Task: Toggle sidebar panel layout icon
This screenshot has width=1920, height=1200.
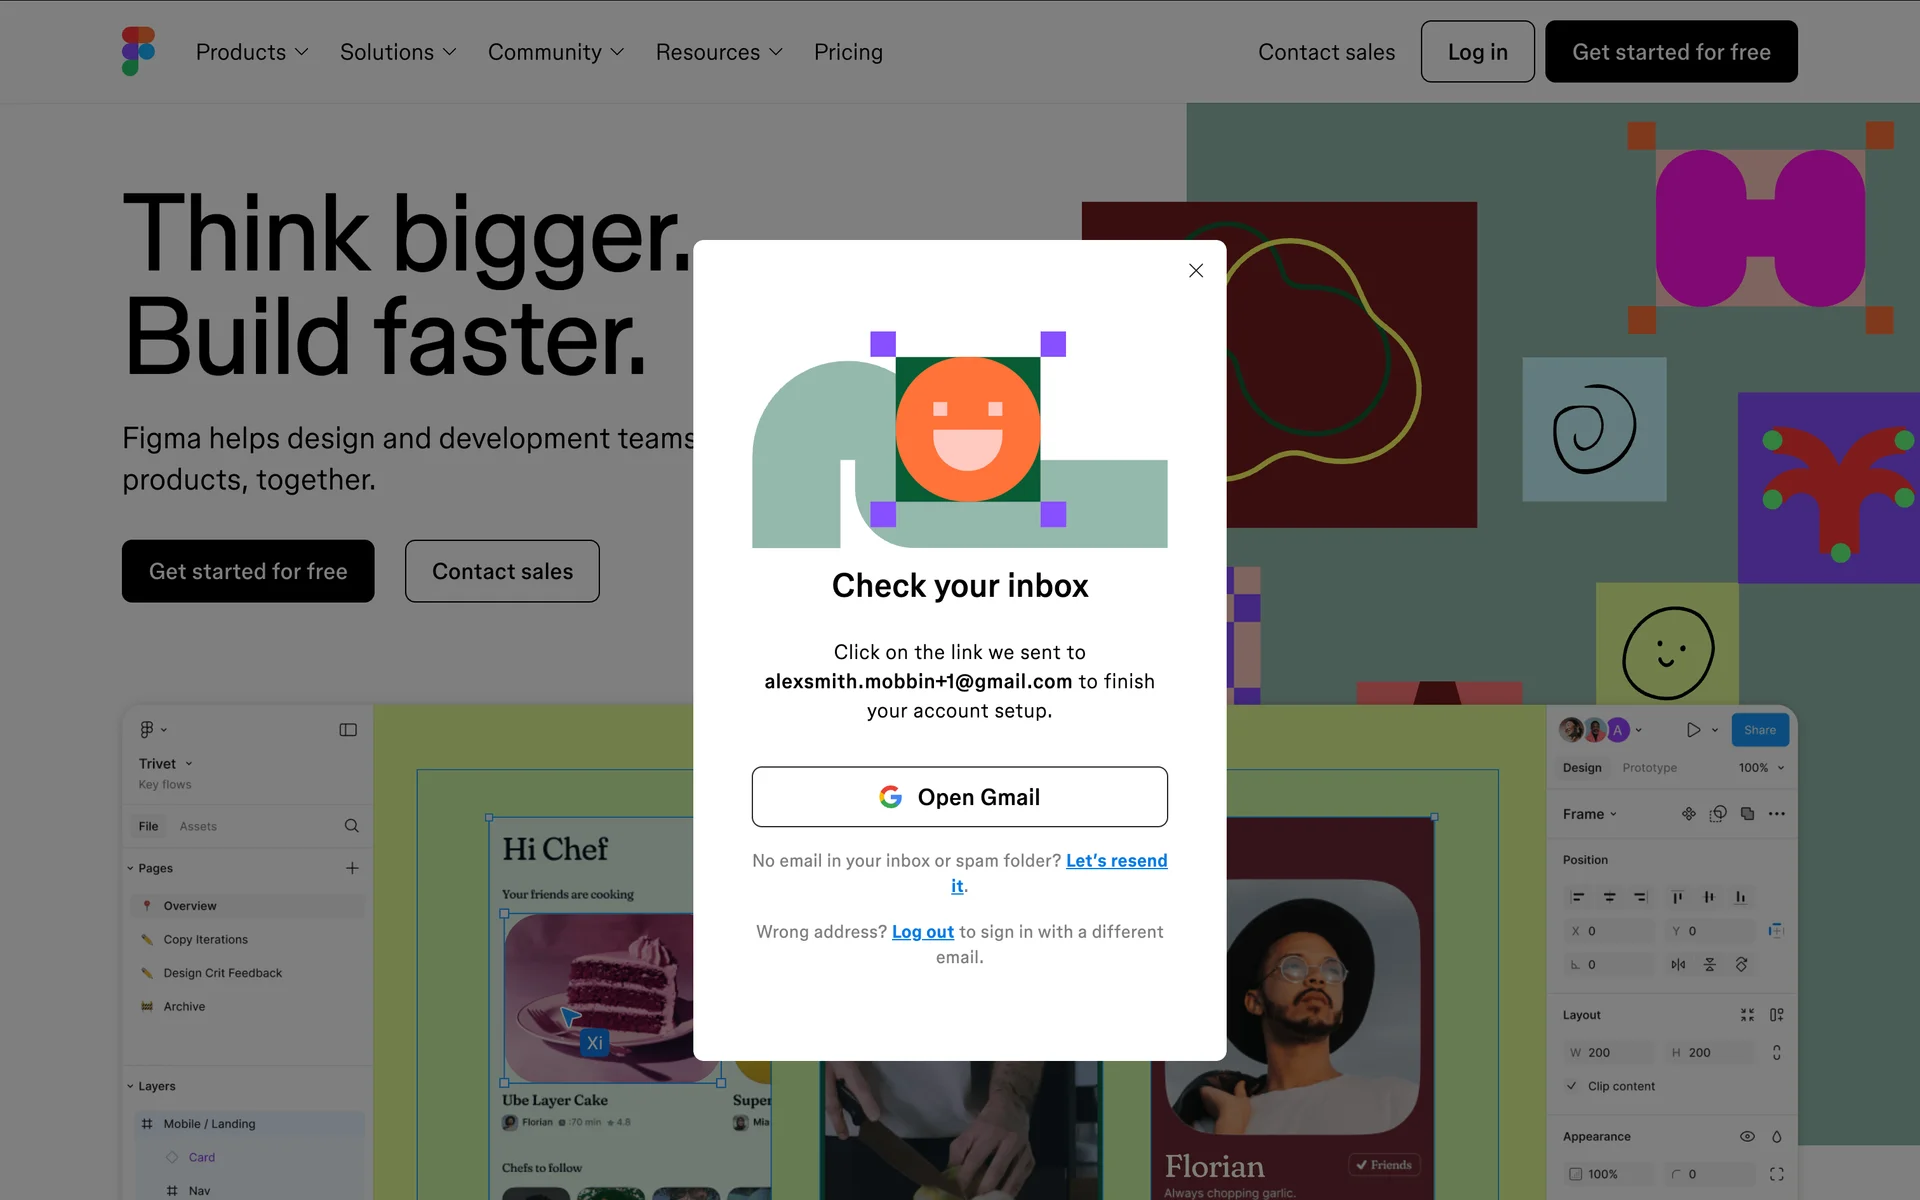Action: (348, 730)
